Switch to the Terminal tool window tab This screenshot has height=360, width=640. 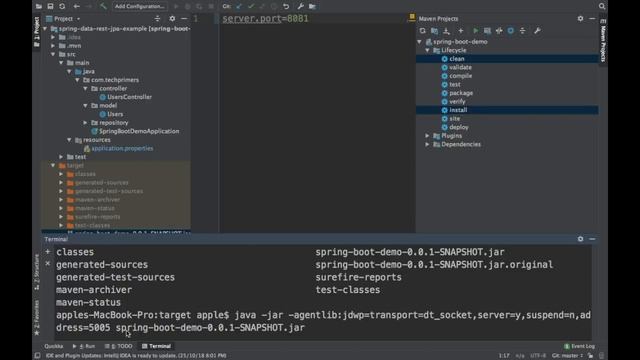156,346
